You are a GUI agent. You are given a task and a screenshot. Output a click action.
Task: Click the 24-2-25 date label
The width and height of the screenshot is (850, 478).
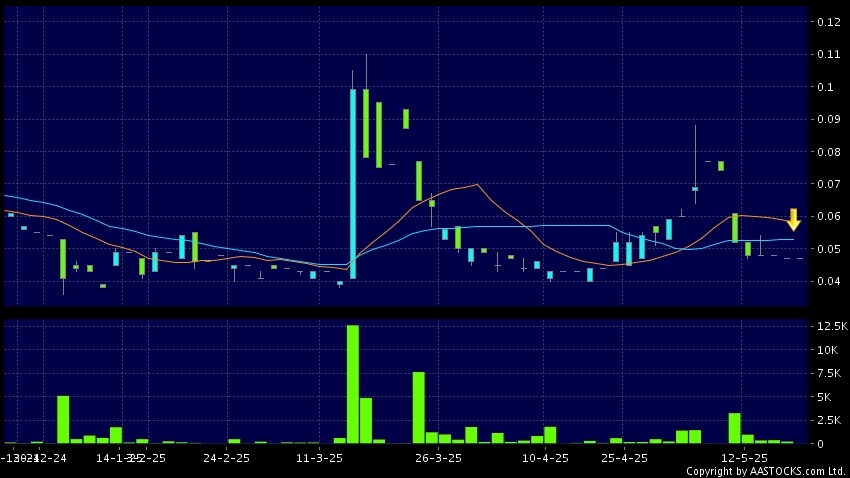coord(227,458)
